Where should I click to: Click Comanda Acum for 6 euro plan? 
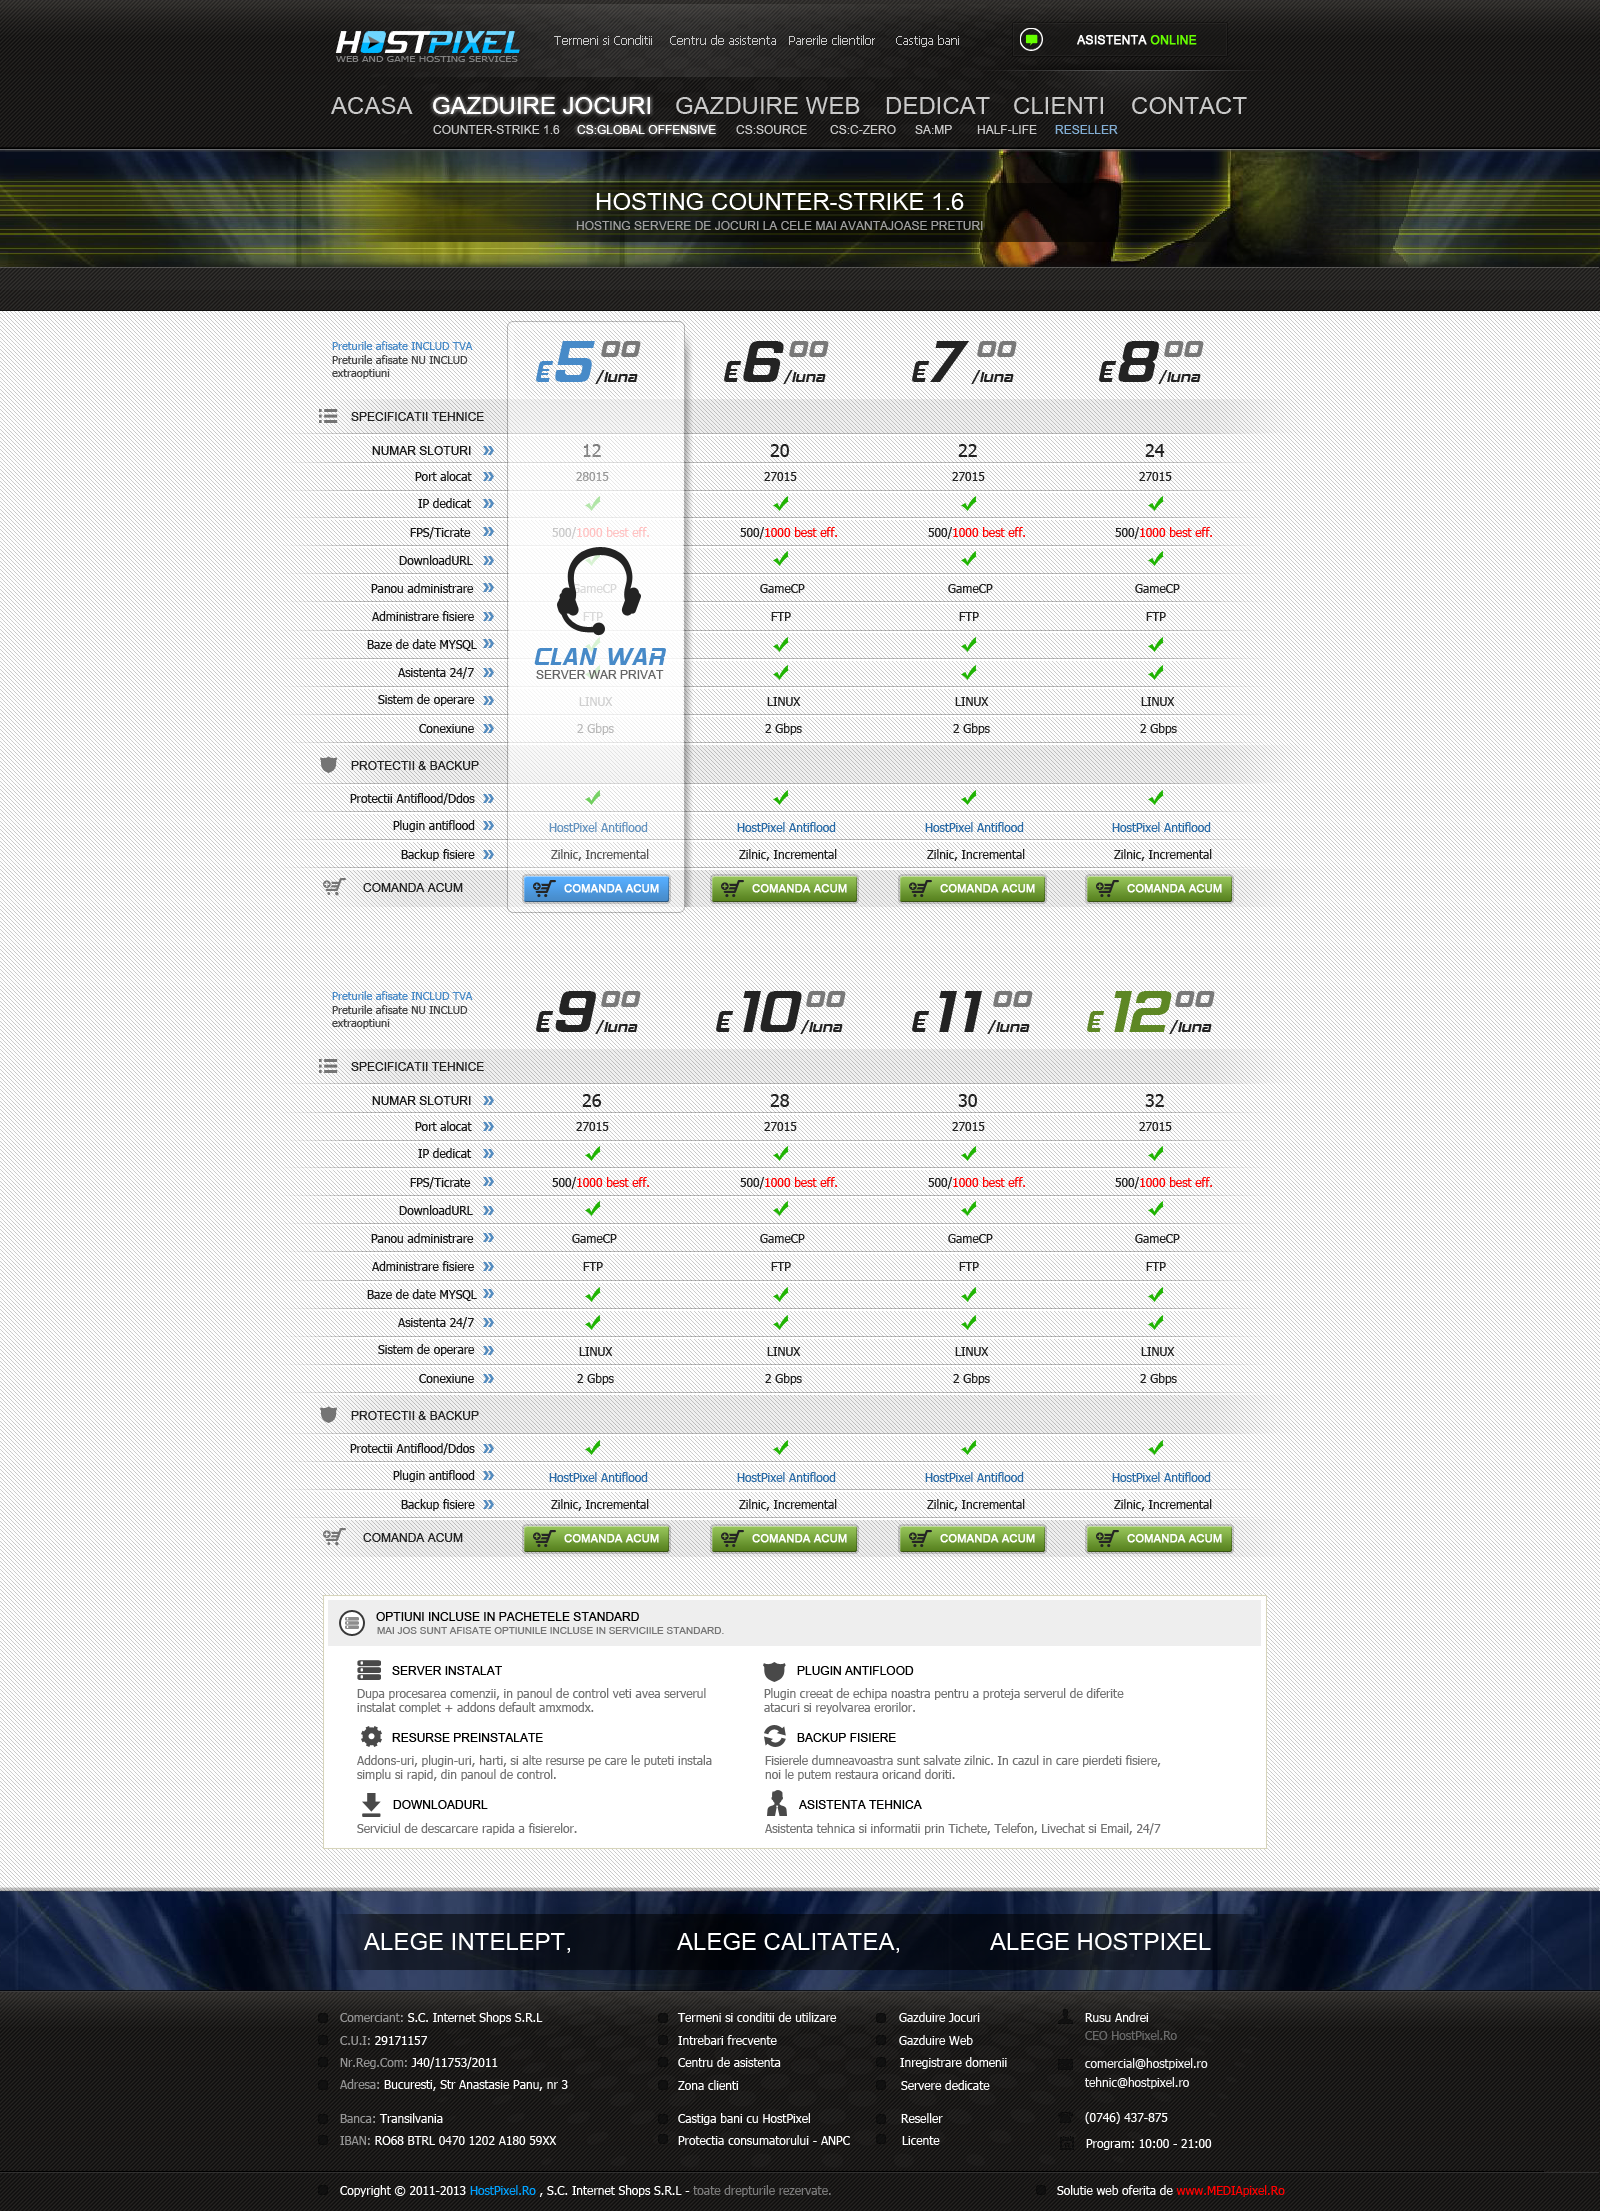pyautogui.click(x=784, y=888)
